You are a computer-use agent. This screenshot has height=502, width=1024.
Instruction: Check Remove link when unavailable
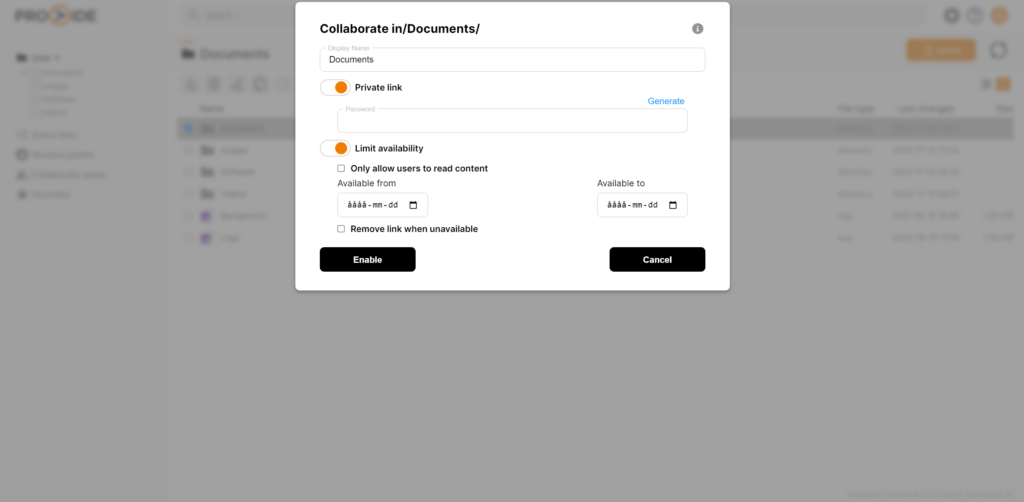[341, 229]
